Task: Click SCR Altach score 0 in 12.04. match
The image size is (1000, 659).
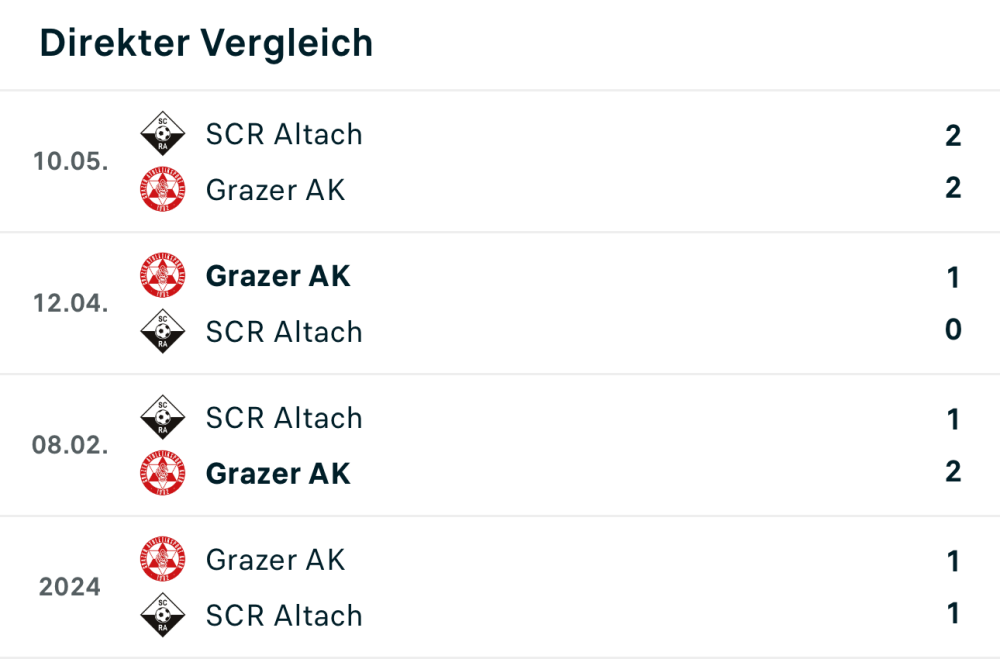Action: point(952,329)
